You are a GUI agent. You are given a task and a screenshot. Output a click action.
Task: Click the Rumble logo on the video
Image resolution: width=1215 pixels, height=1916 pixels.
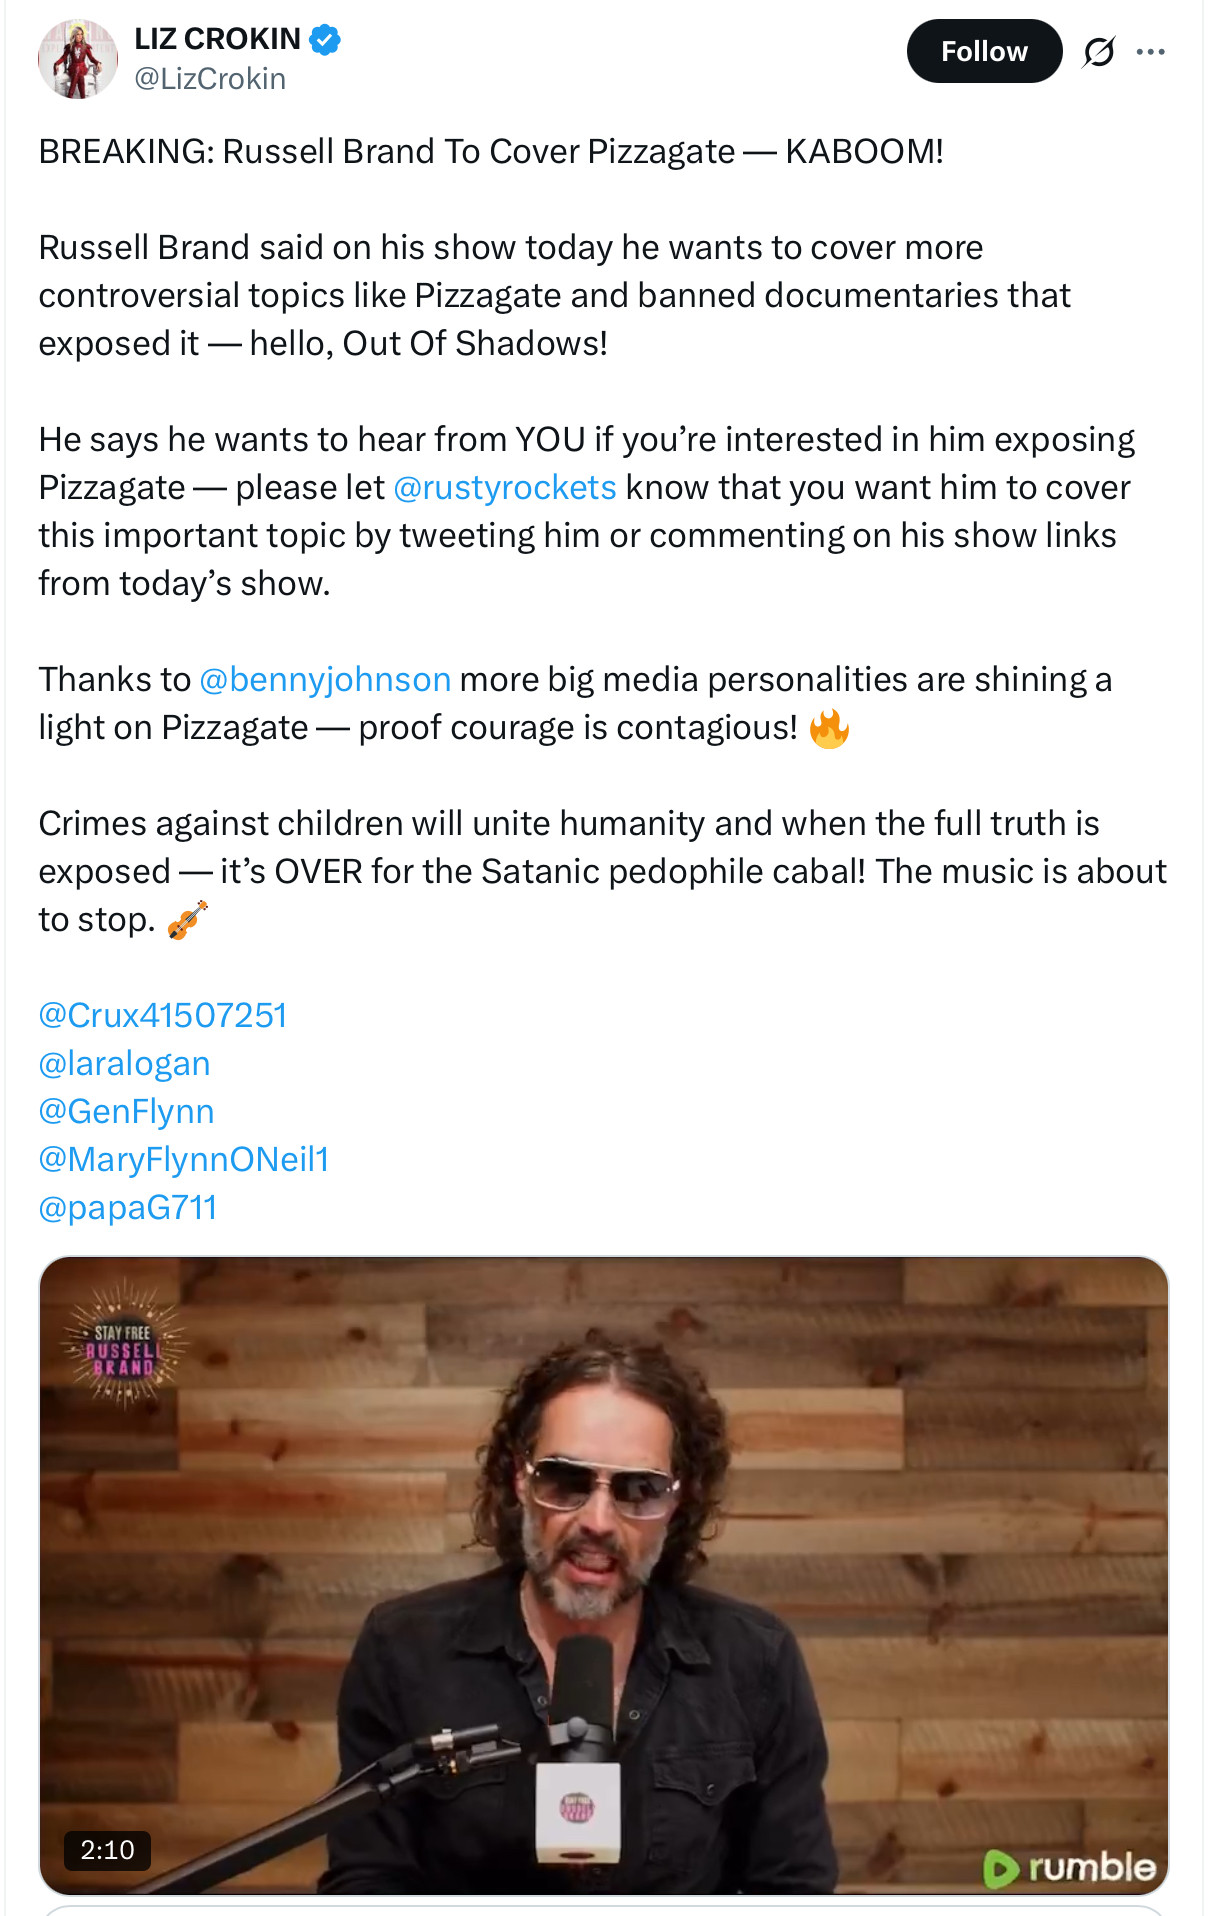[1069, 1867]
